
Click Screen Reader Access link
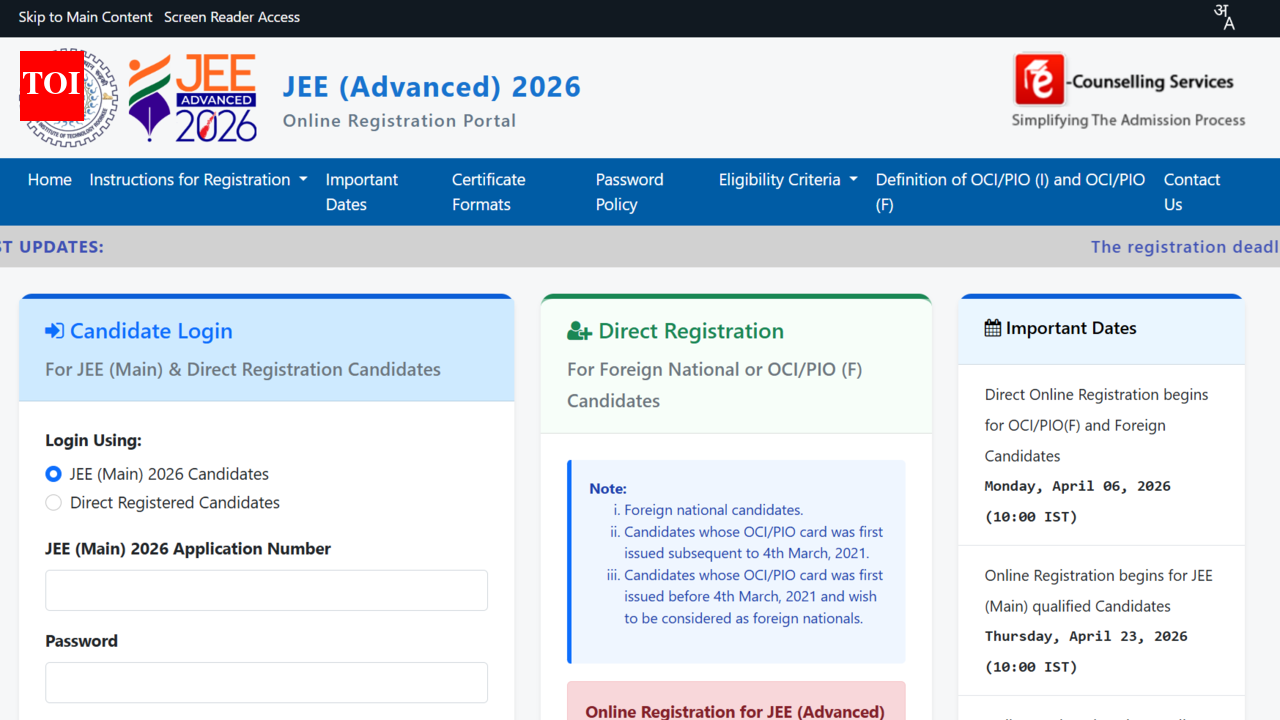232,17
